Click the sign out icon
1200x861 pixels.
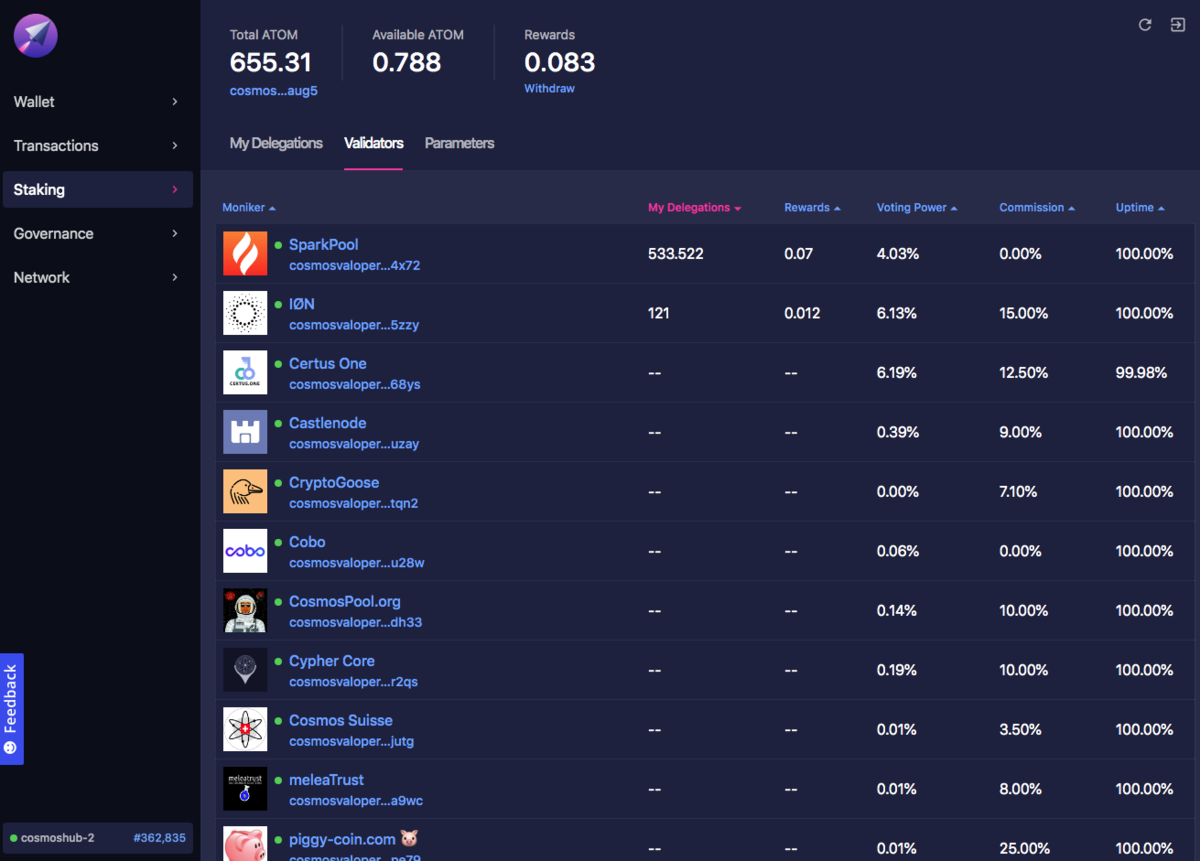(x=1177, y=25)
